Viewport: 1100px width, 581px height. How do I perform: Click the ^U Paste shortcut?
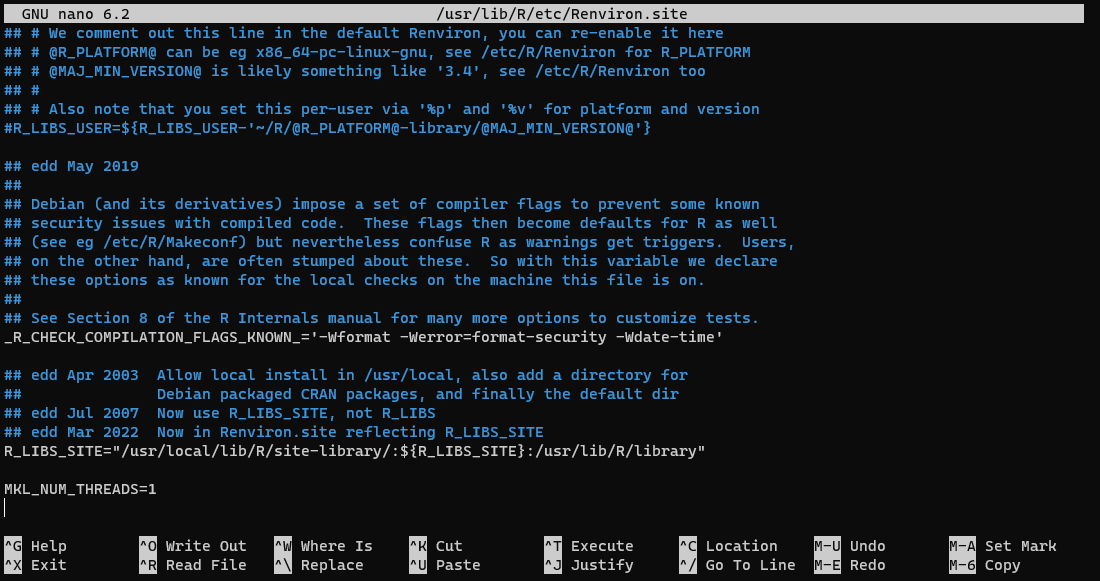click(x=445, y=565)
